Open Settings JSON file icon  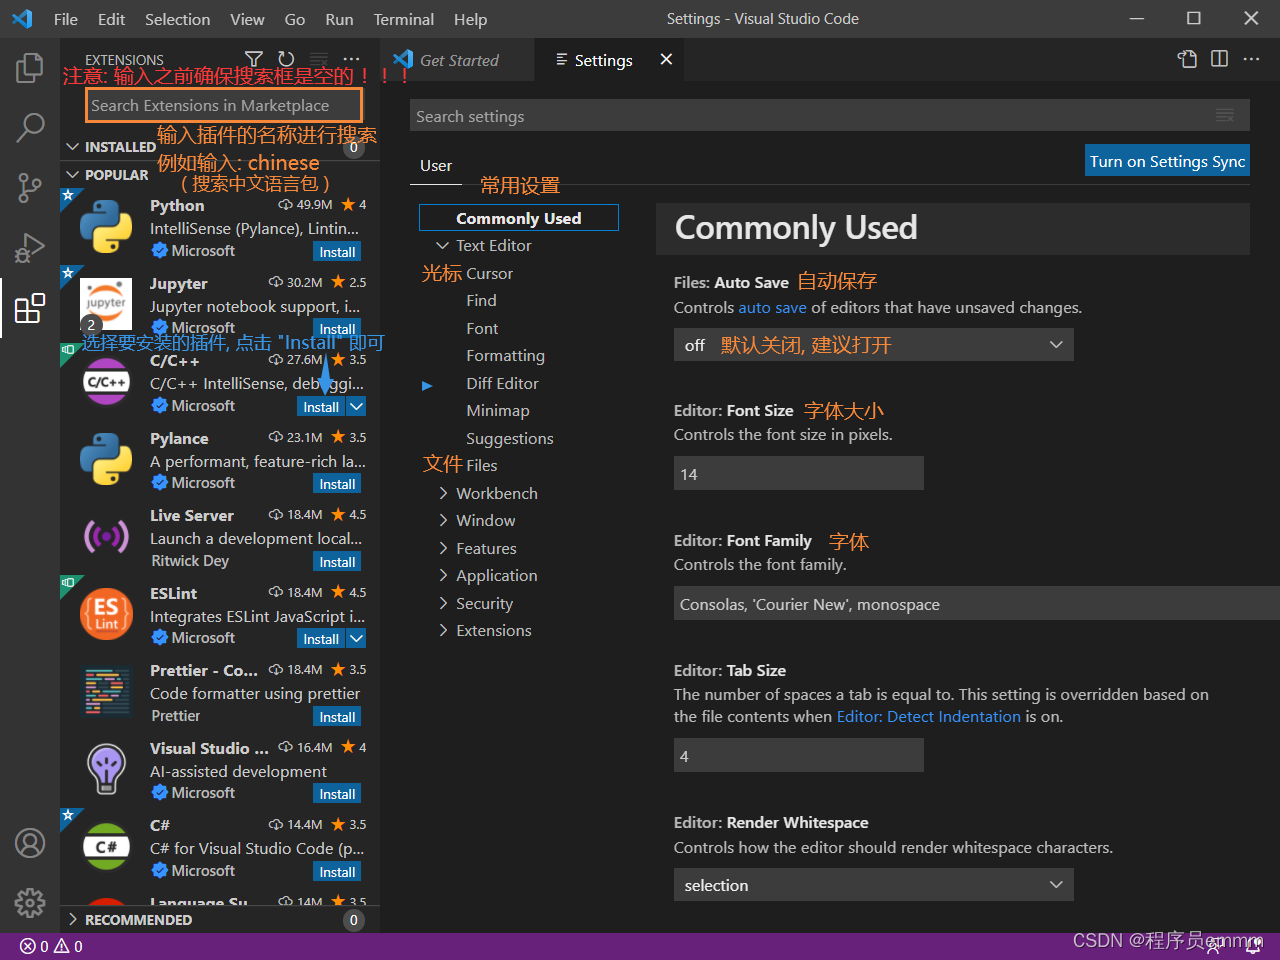pos(1187,59)
